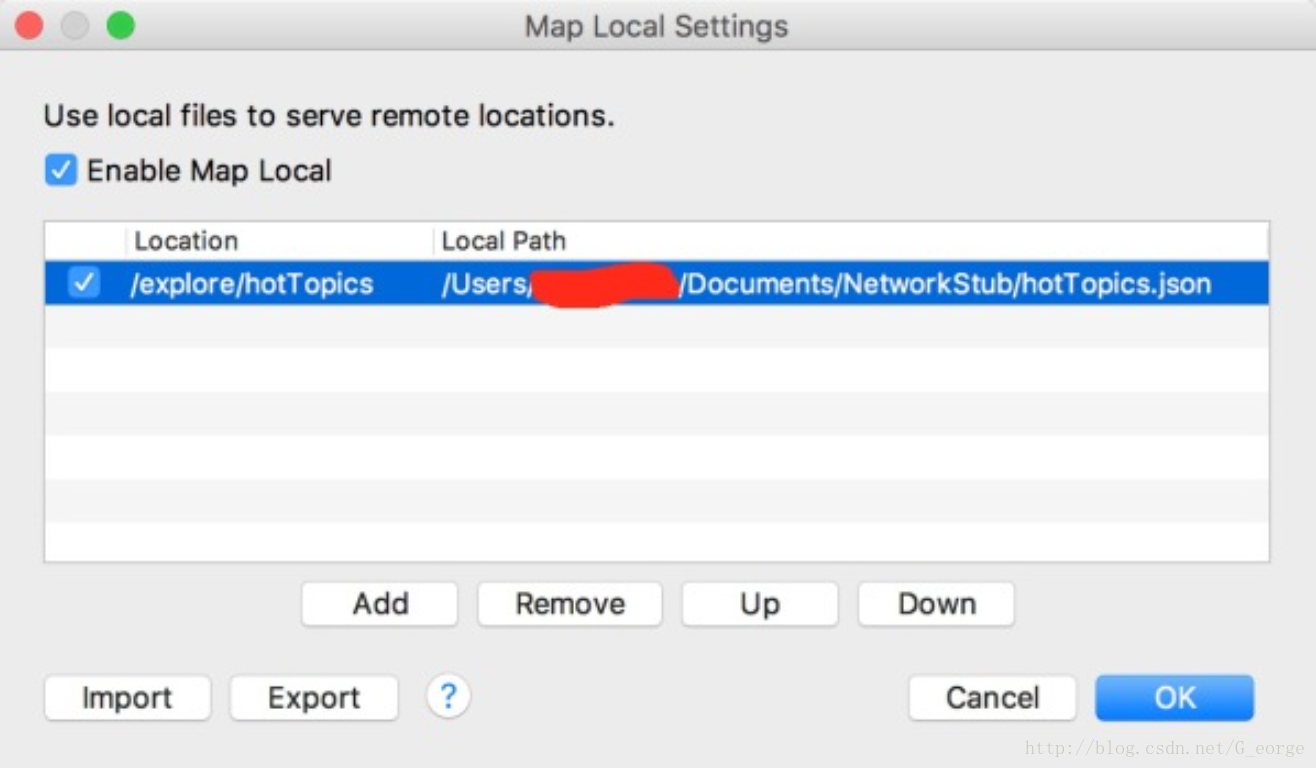Confirm settings with OK
The image size is (1316, 768).
[1174, 698]
